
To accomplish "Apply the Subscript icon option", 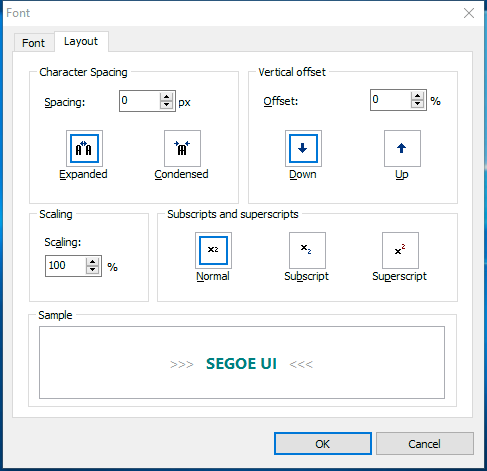I will pyautogui.click(x=307, y=250).
